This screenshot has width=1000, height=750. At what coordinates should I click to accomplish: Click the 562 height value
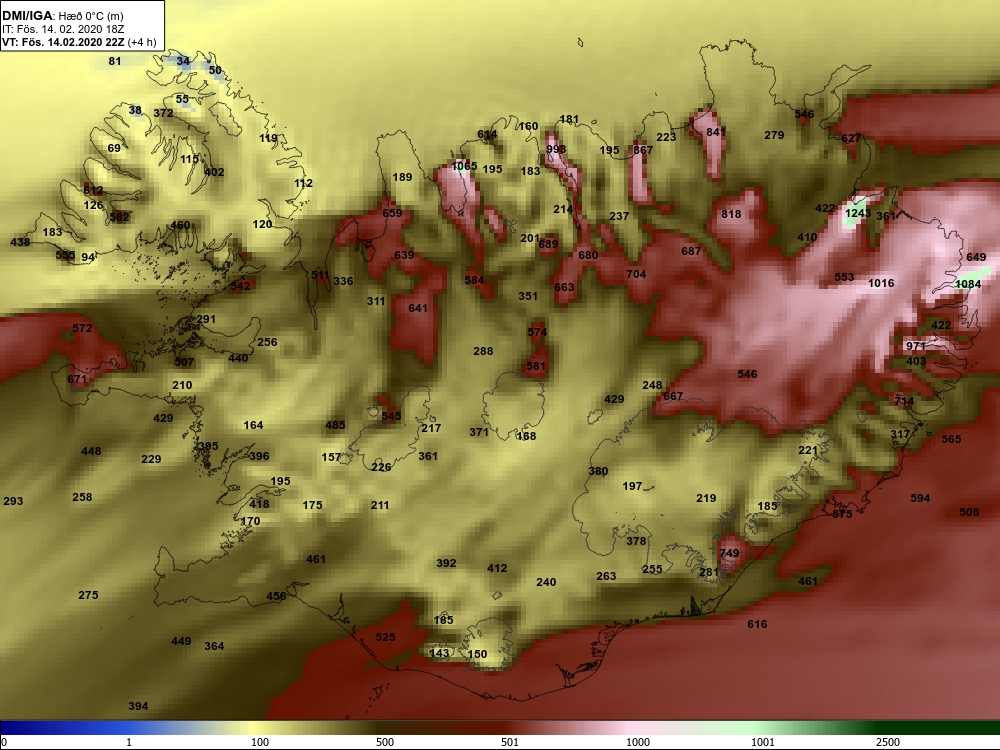(x=119, y=217)
